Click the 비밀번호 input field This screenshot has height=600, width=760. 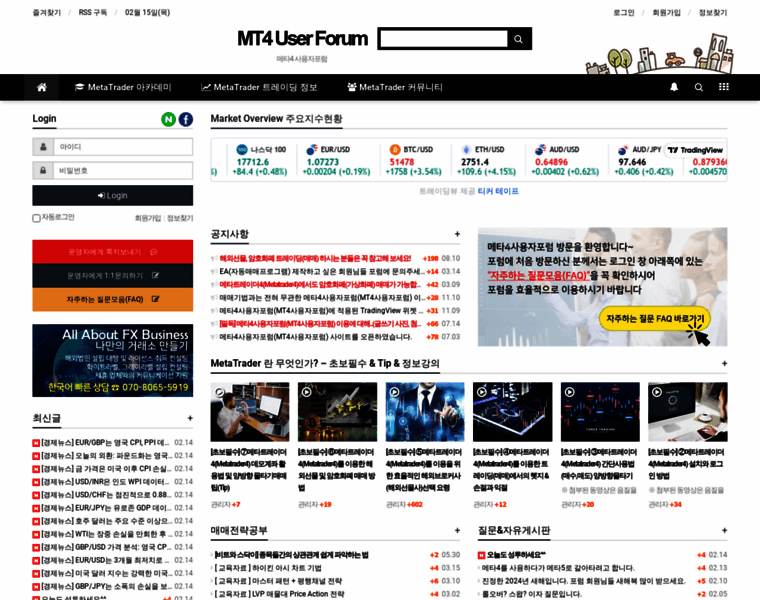pos(123,171)
